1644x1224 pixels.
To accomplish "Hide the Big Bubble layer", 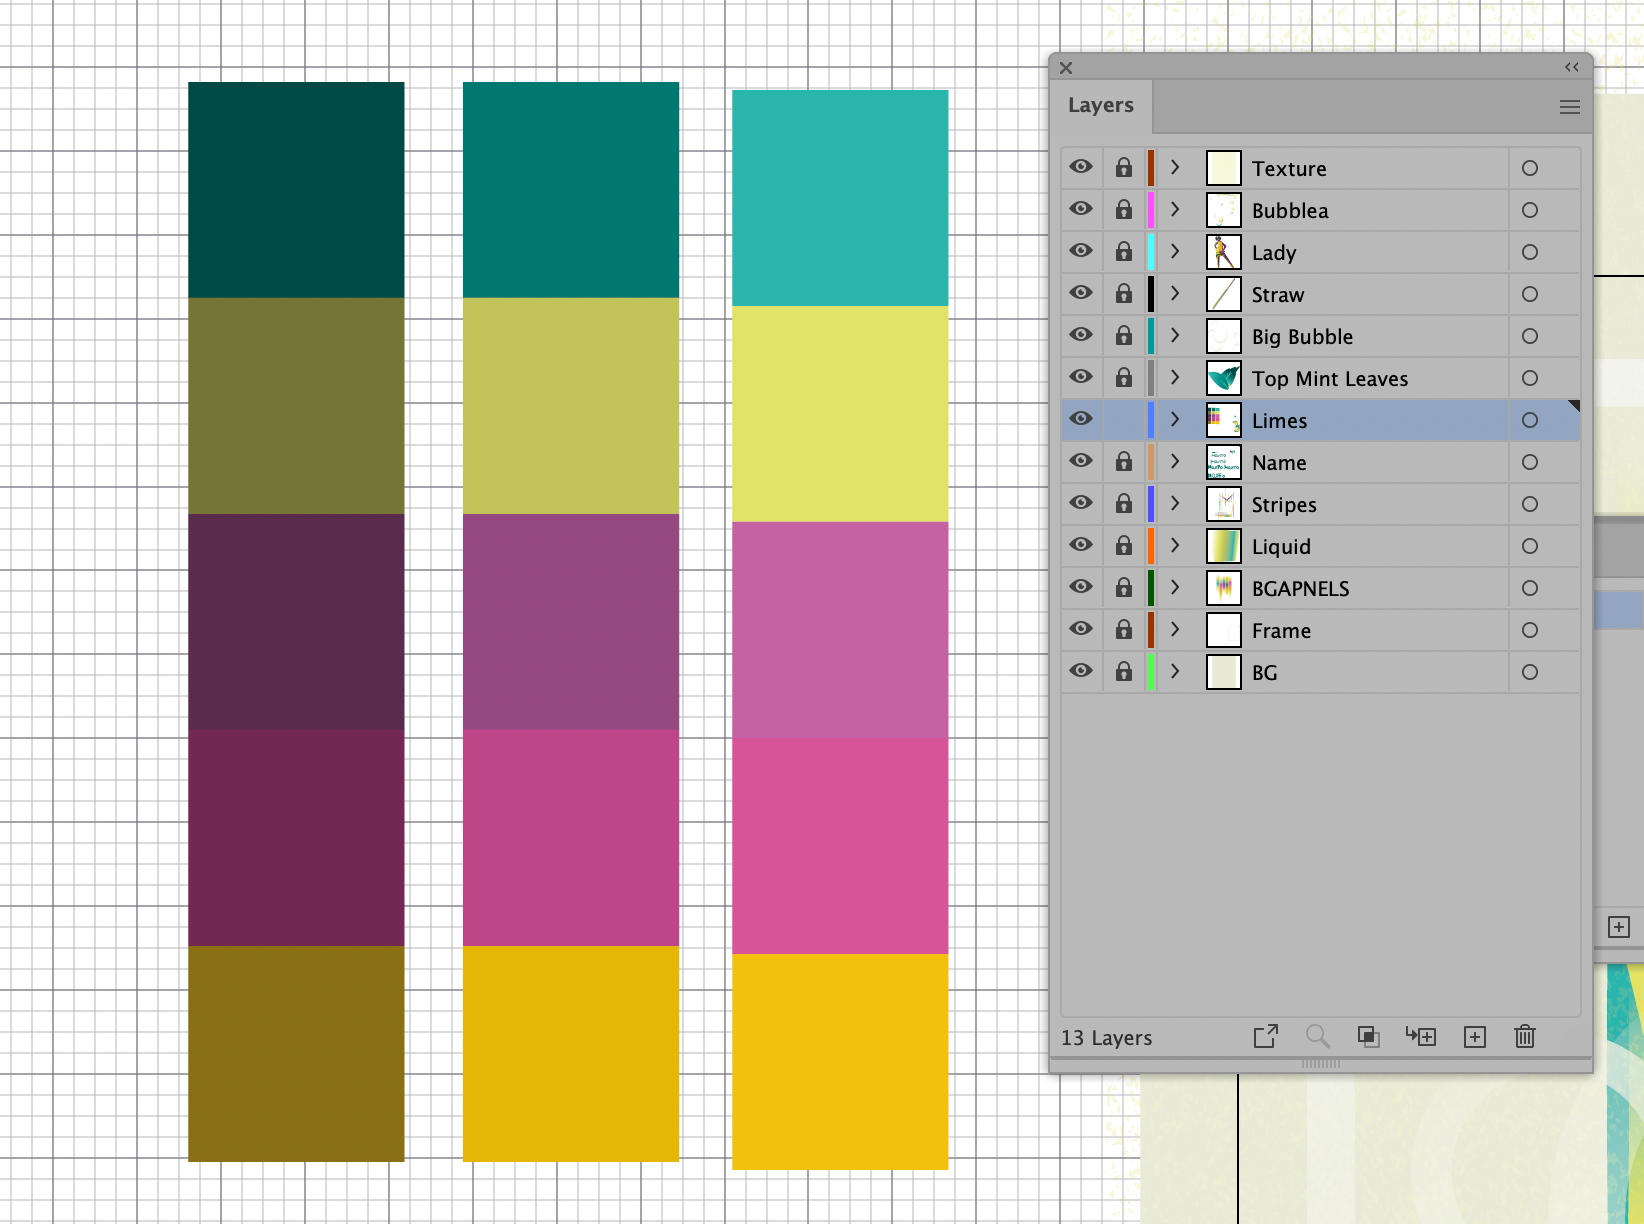I will point(1081,335).
